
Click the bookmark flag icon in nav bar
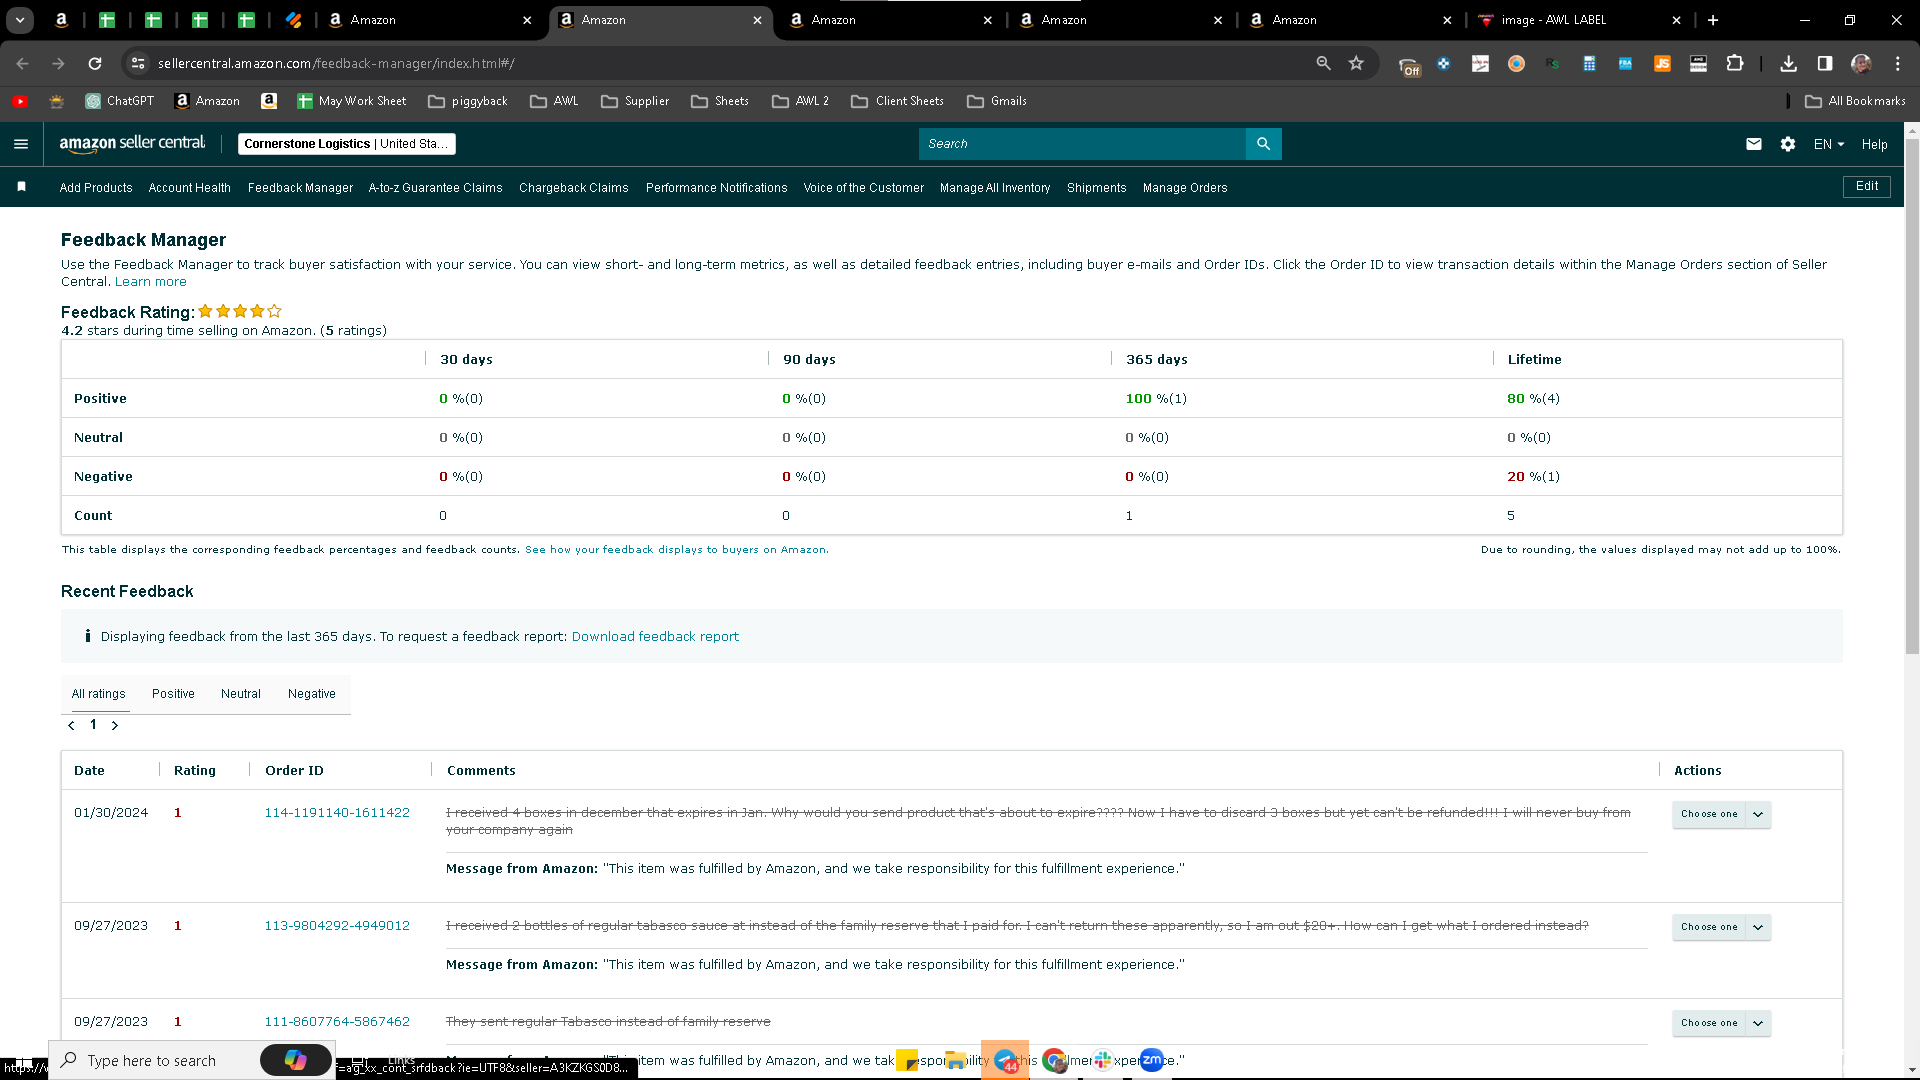[x=21, y=187]
